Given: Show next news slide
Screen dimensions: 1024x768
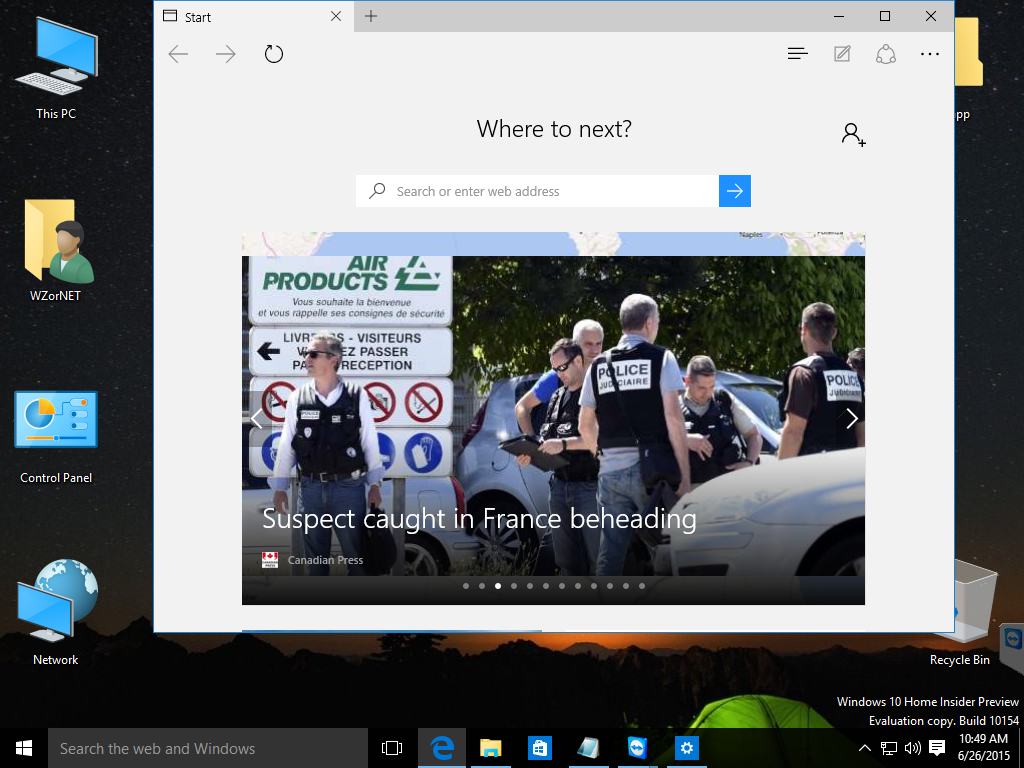Looking at the screenshot, I should click(x=852, y=419).
